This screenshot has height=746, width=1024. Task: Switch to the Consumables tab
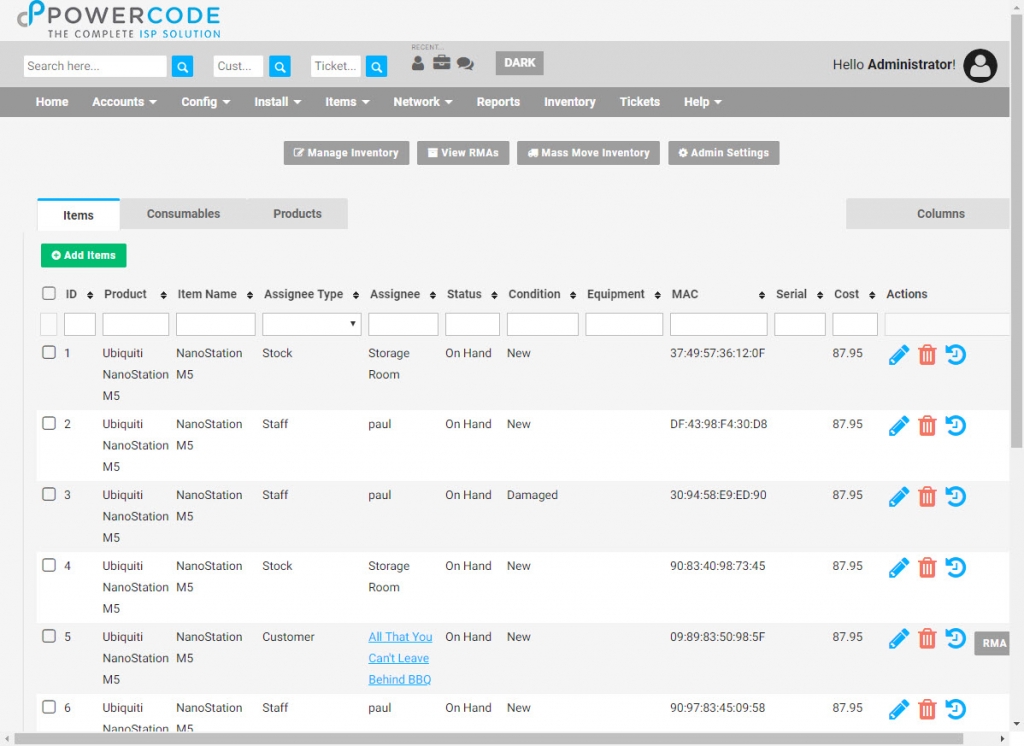coord(183,213)
